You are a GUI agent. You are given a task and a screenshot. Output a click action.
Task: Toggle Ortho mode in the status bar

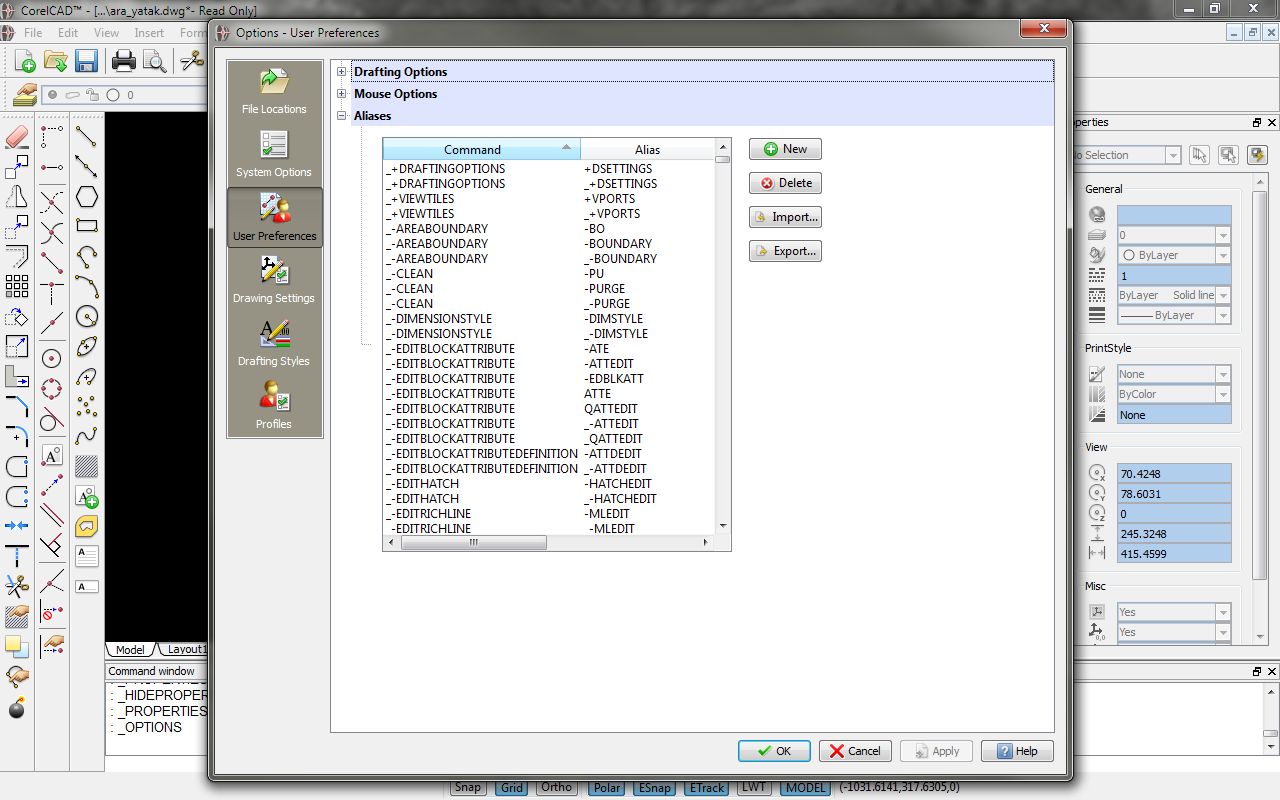(556, 788)
